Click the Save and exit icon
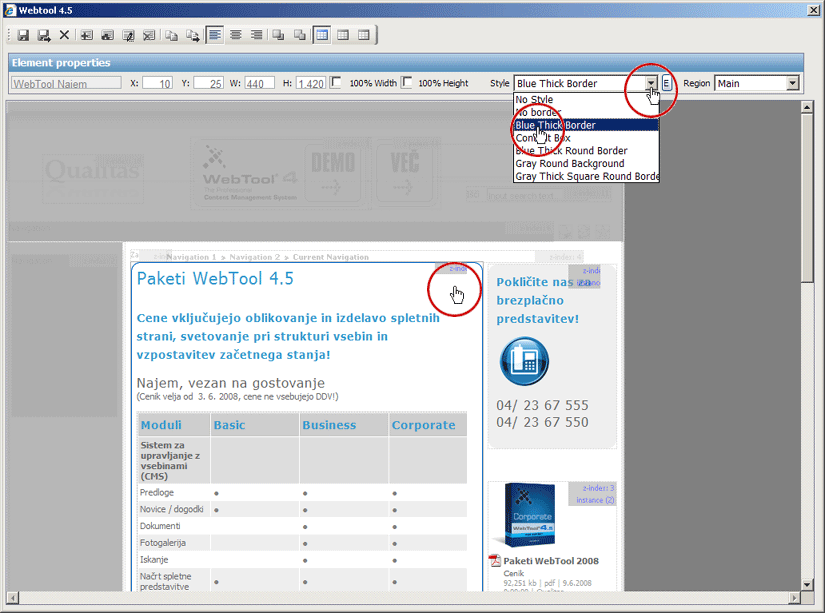Screen dimensions: 825x613 pos(44,35)
